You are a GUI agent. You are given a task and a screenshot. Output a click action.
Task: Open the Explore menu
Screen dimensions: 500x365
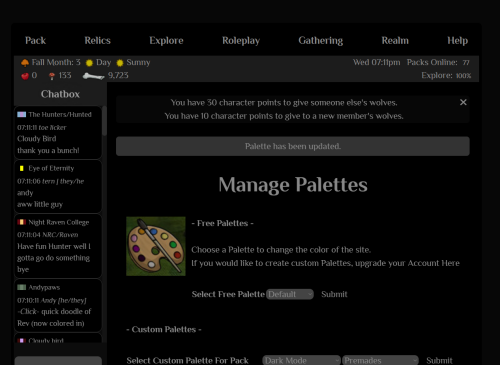point(166,41)
